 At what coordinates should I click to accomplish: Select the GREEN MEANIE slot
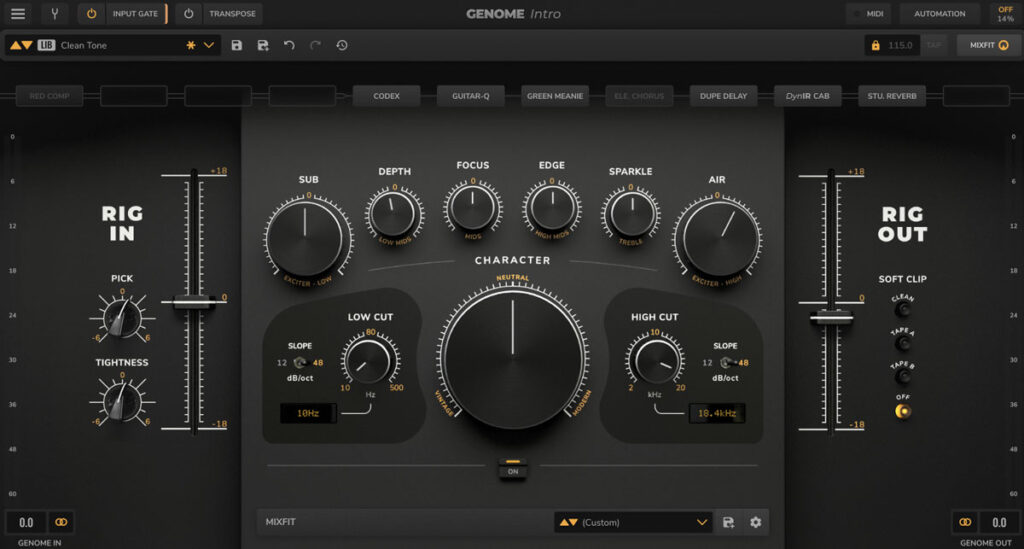click(555, 96)
